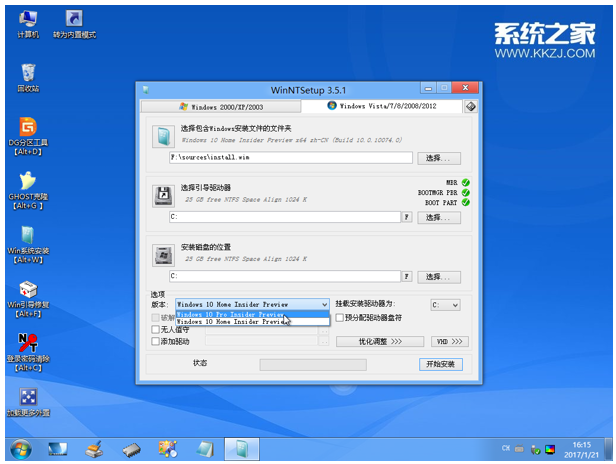This screenshot has width=616, height=464.
Task: Click the active WinNTSetup taskbar button
Action: [242, 449]
